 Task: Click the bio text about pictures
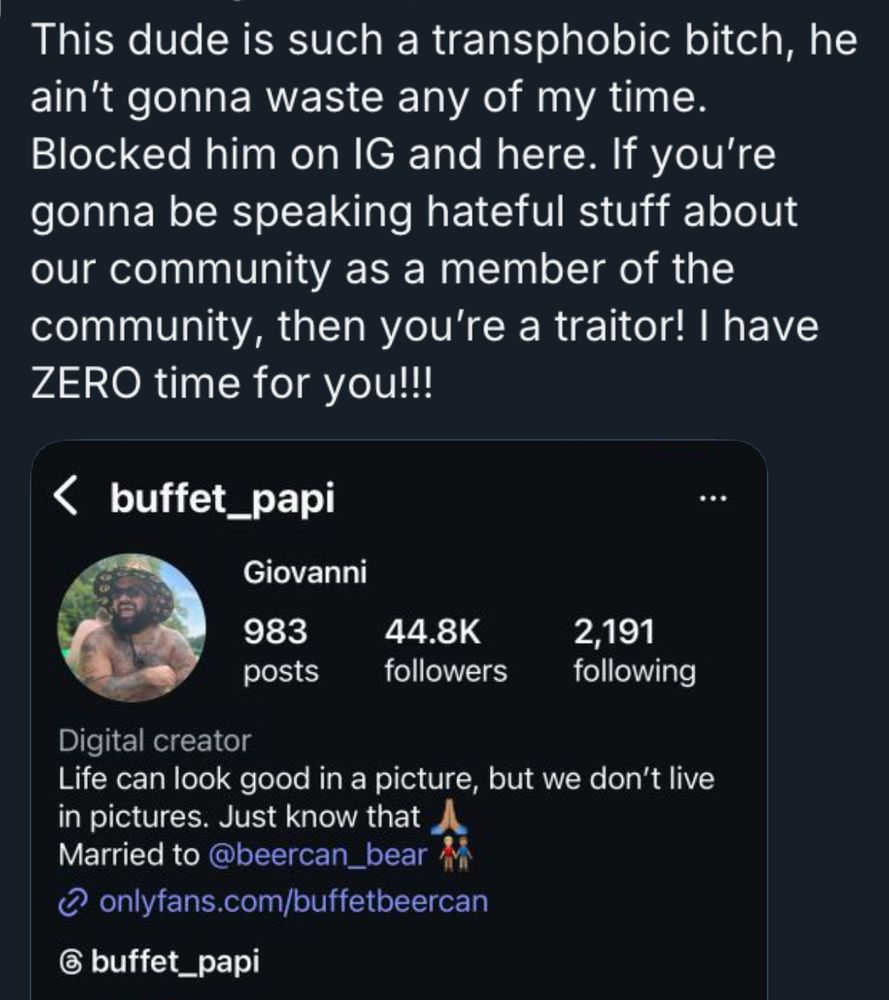[386, 779]
